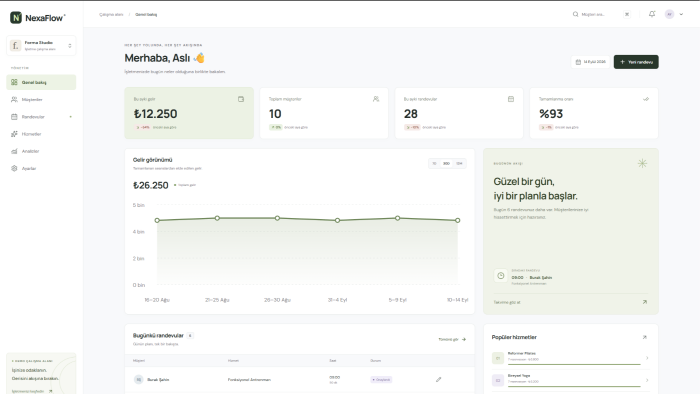700x394 pixels.
Task: Click the arrow icon next to Takvime göz at
Action: pyautogui.click(x=645, y=302)
